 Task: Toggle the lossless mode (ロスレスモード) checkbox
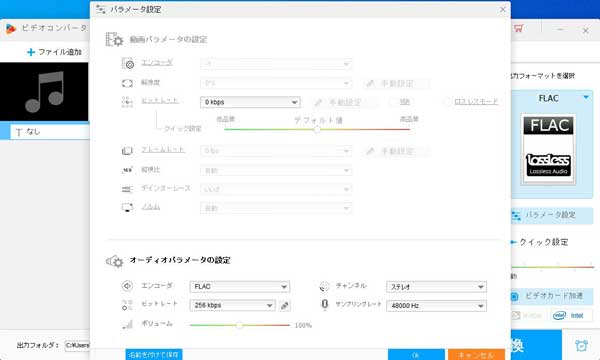[447, 102]
